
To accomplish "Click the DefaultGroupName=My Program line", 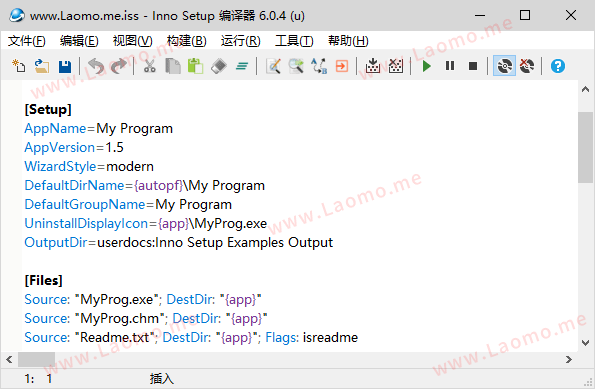I will click(128, 204).
